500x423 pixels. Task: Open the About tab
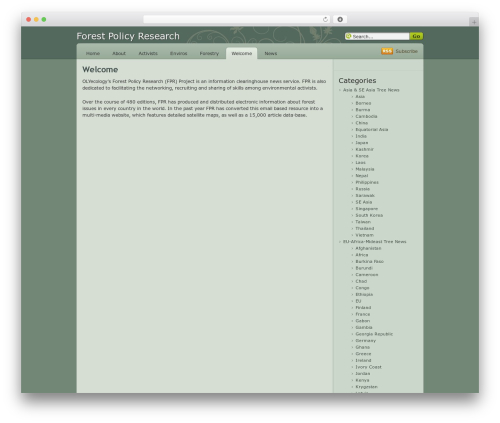119,53
